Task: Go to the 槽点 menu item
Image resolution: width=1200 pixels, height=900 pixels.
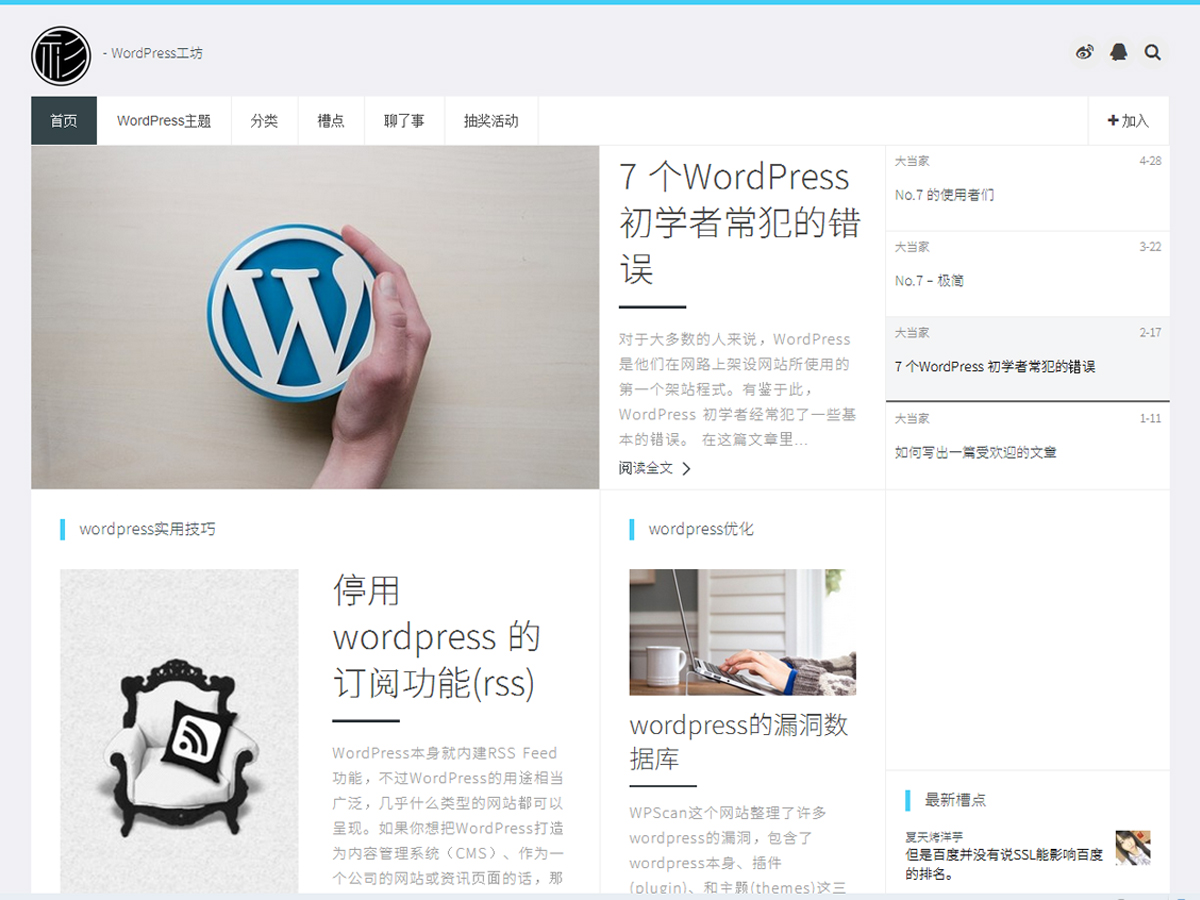Action: (331, 121)
